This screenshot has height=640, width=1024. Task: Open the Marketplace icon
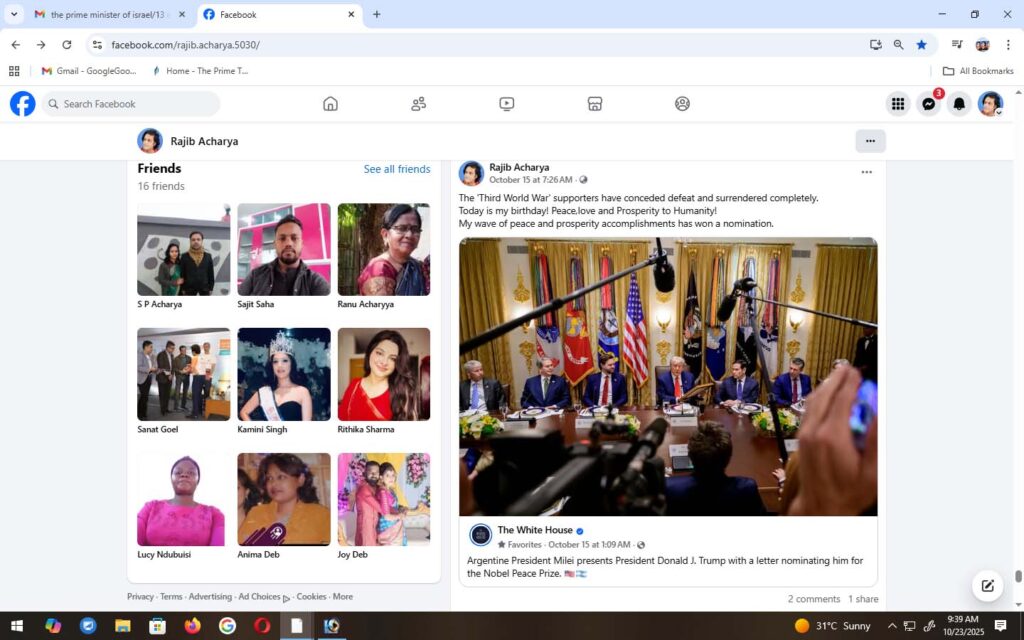click(594, 104)
